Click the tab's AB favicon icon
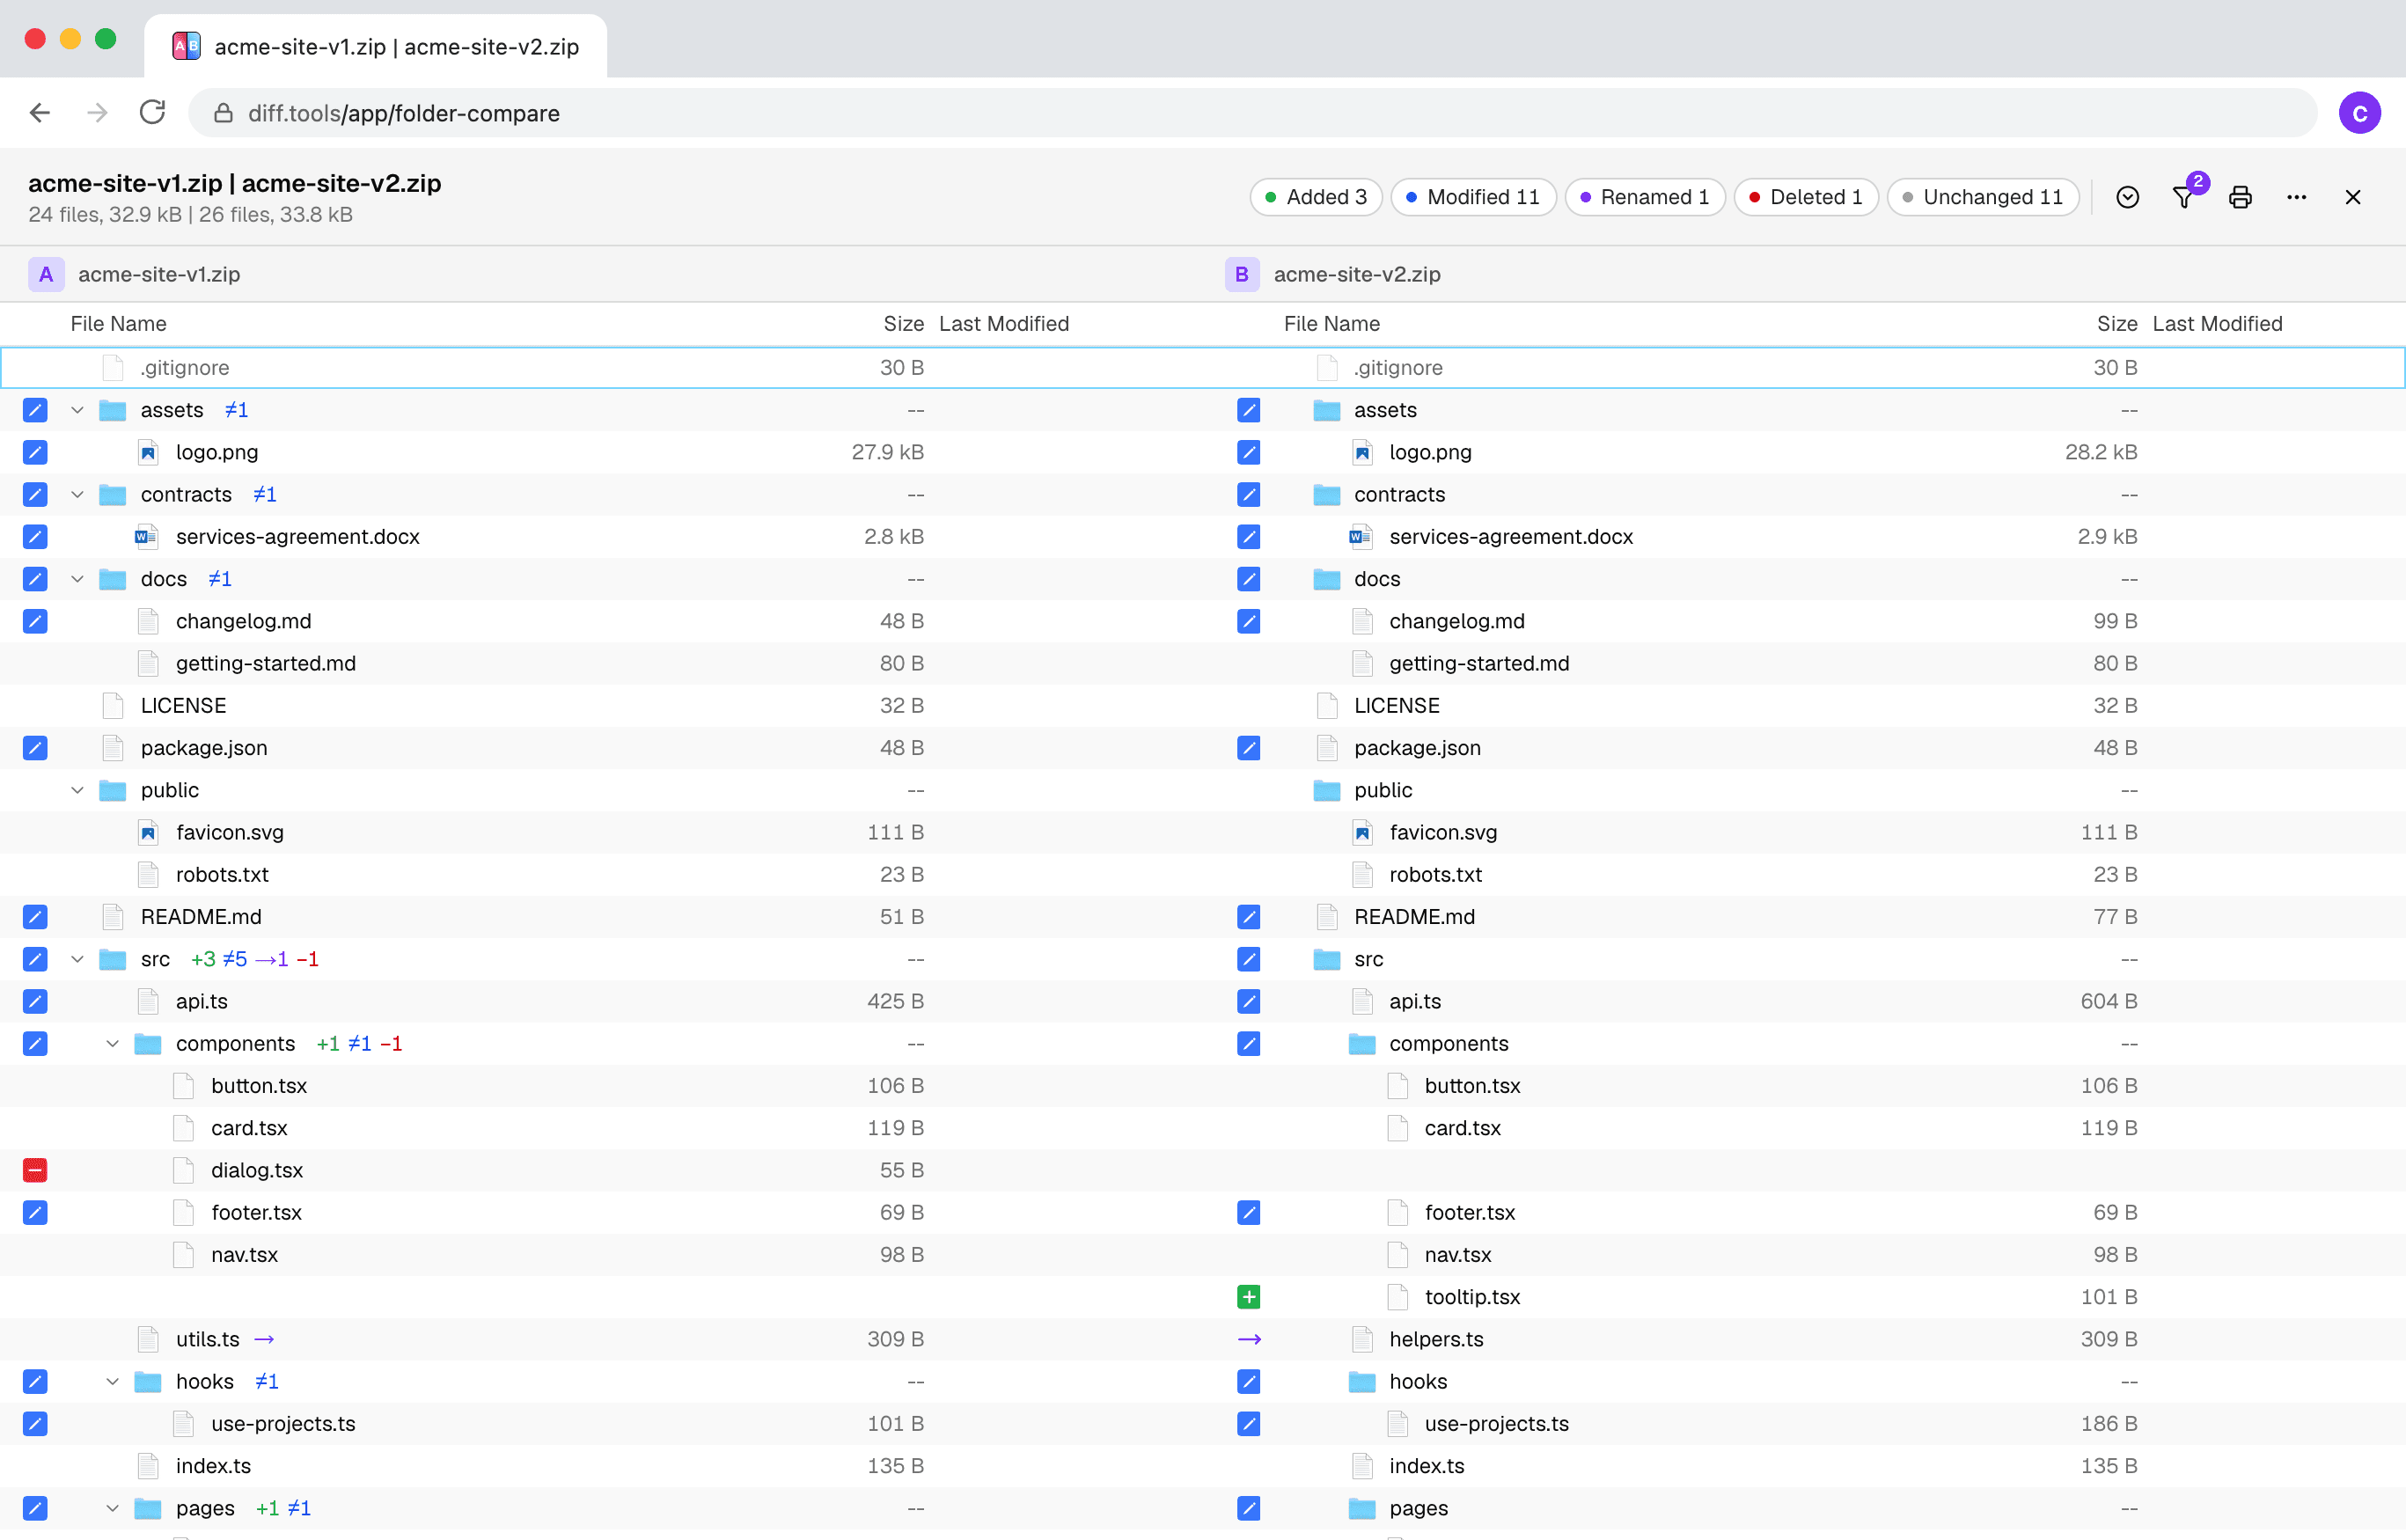This screenshot has height=1540, width=2406. 187,46
